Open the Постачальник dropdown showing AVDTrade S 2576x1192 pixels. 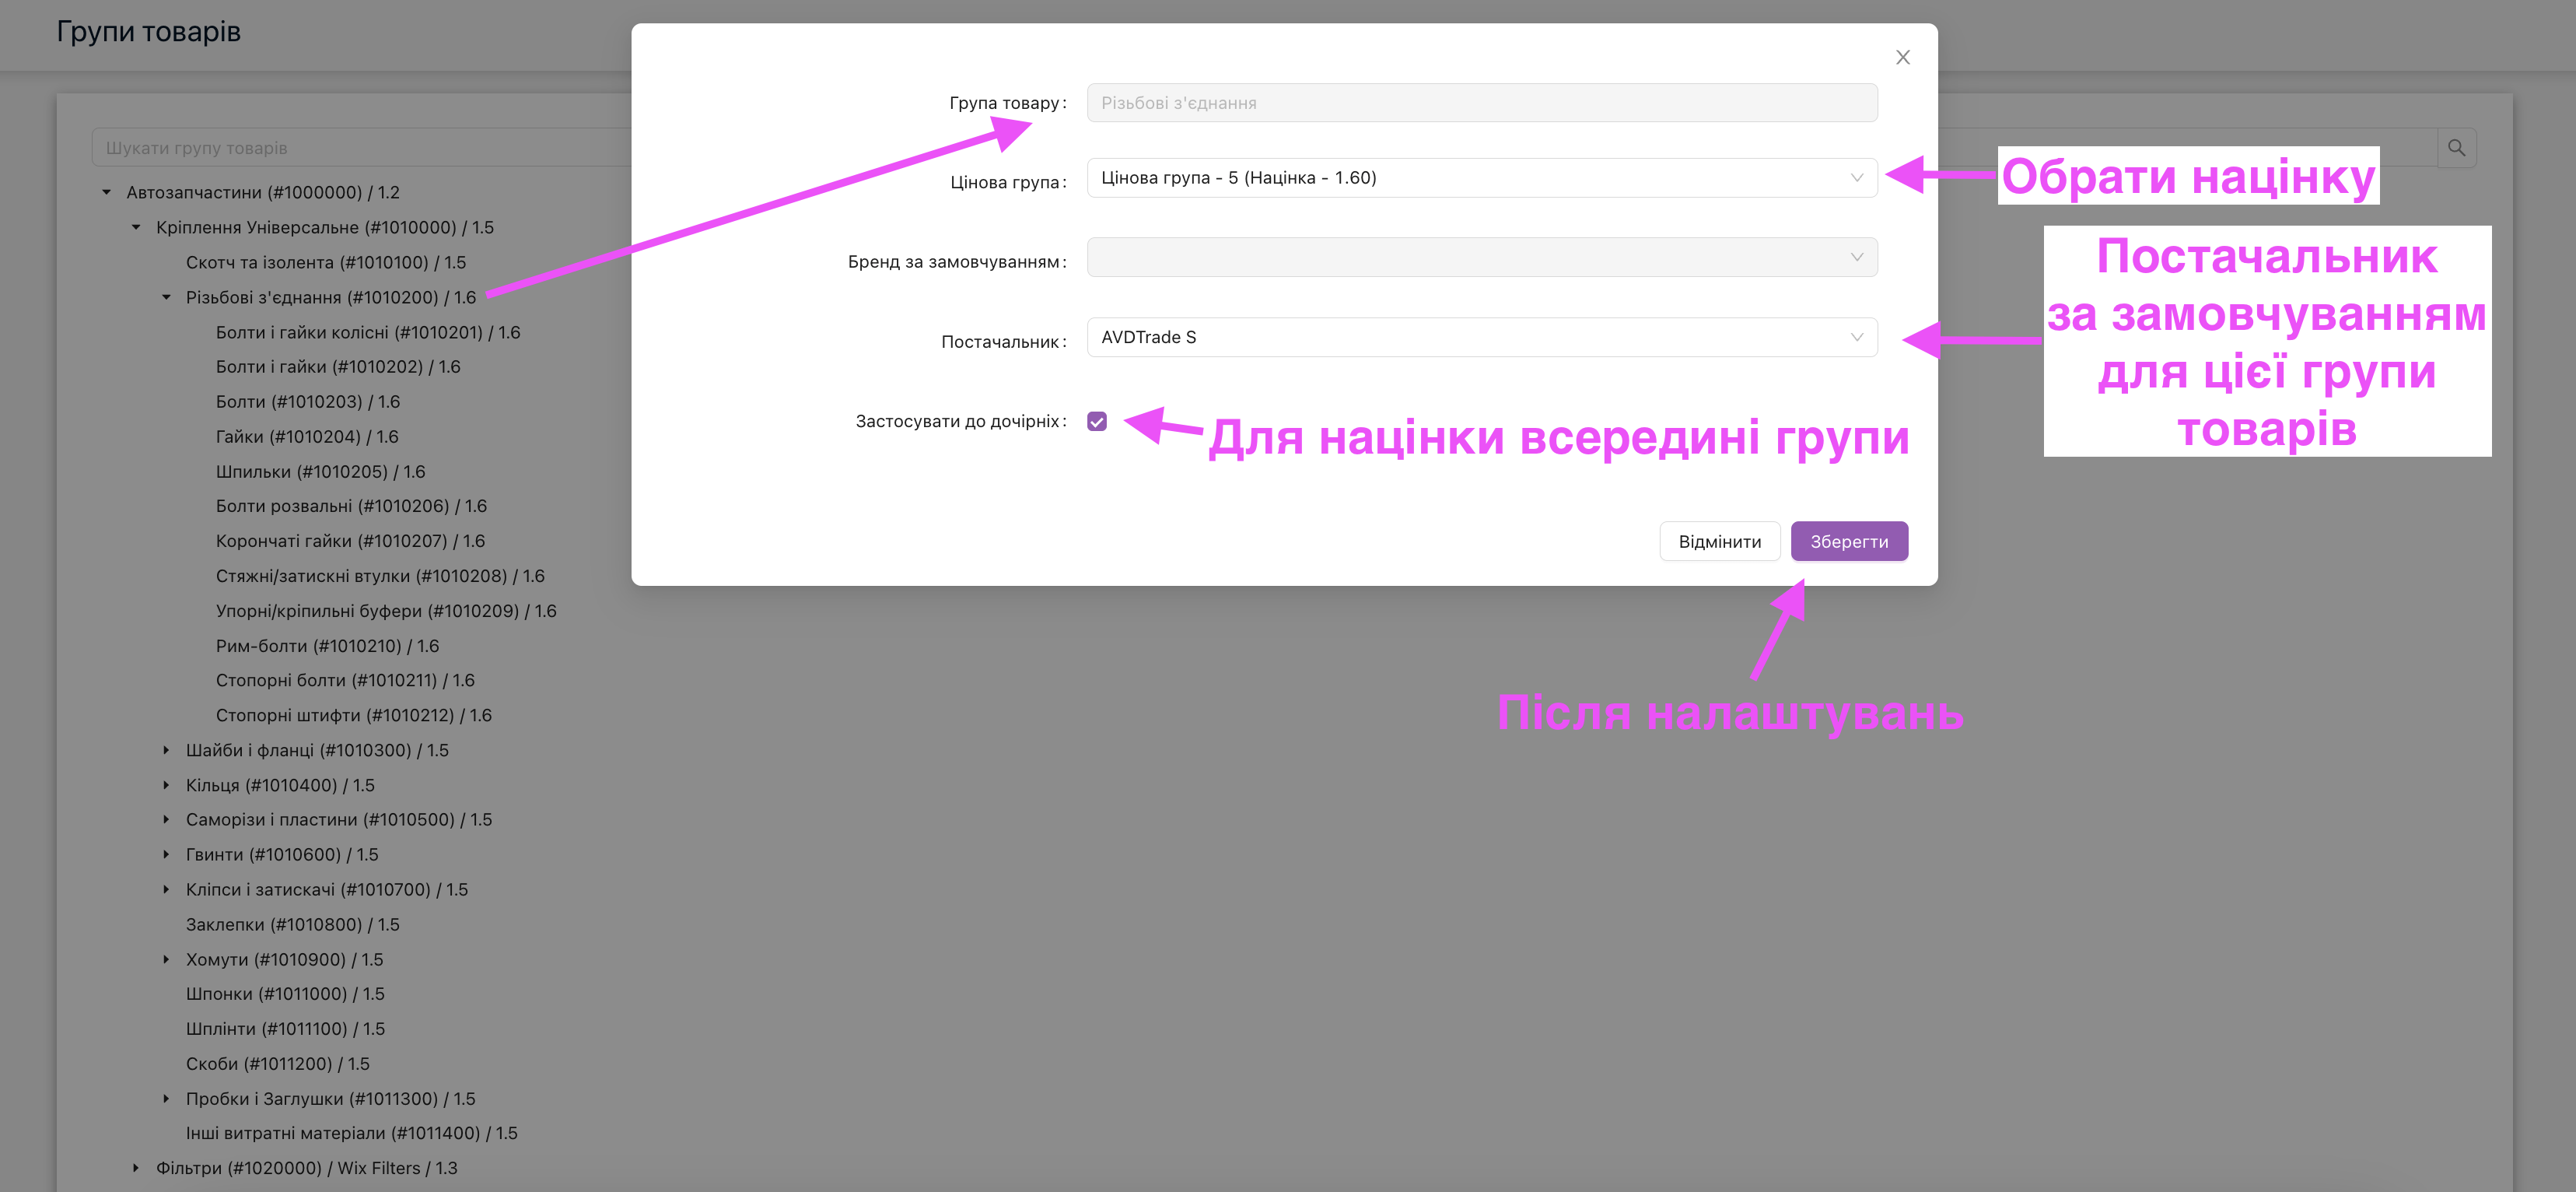pyautogui.click(x=1481, y=337)
